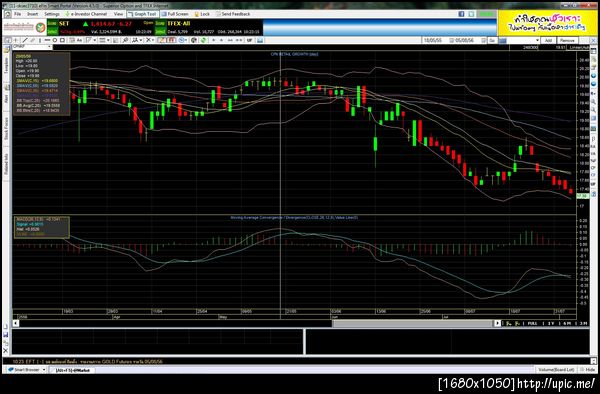
Task: Click Send Feedback
Action: 233,14
